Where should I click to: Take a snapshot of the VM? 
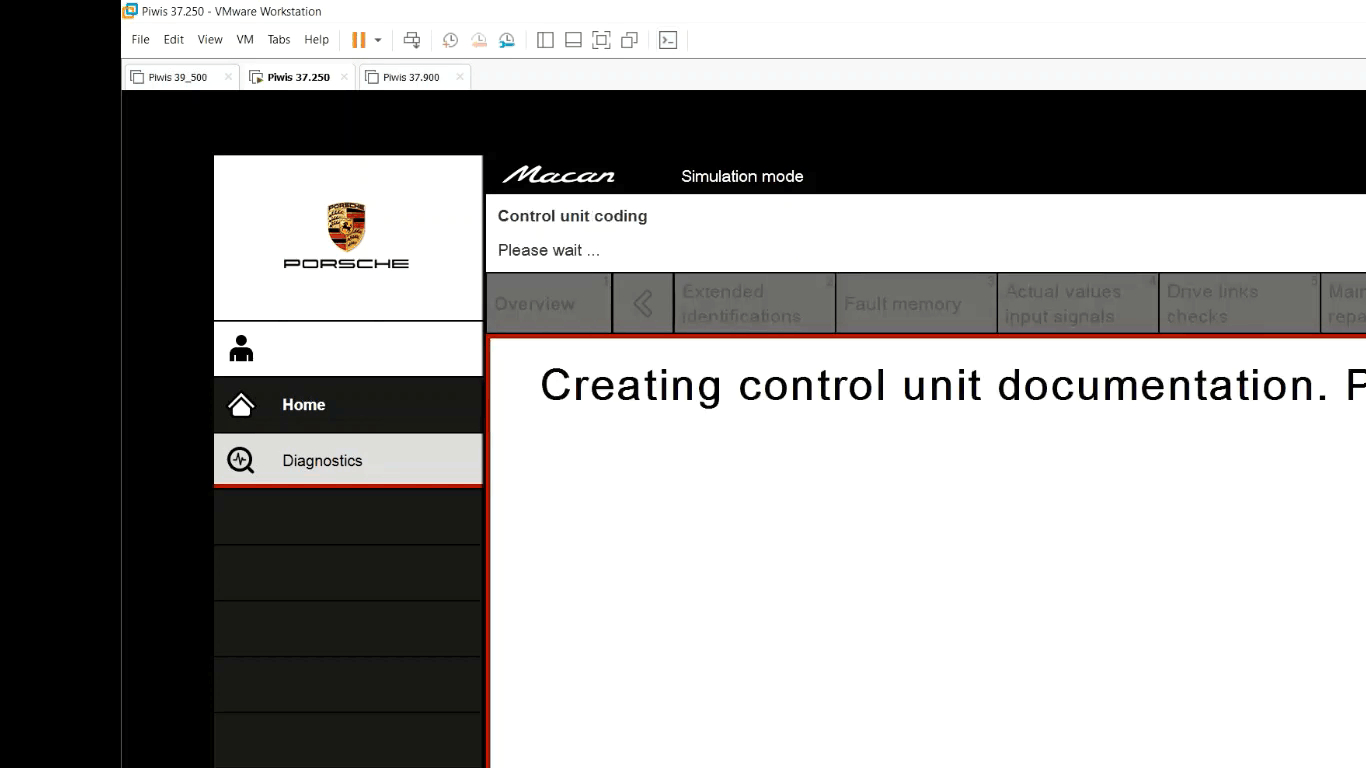pos(450,40)
